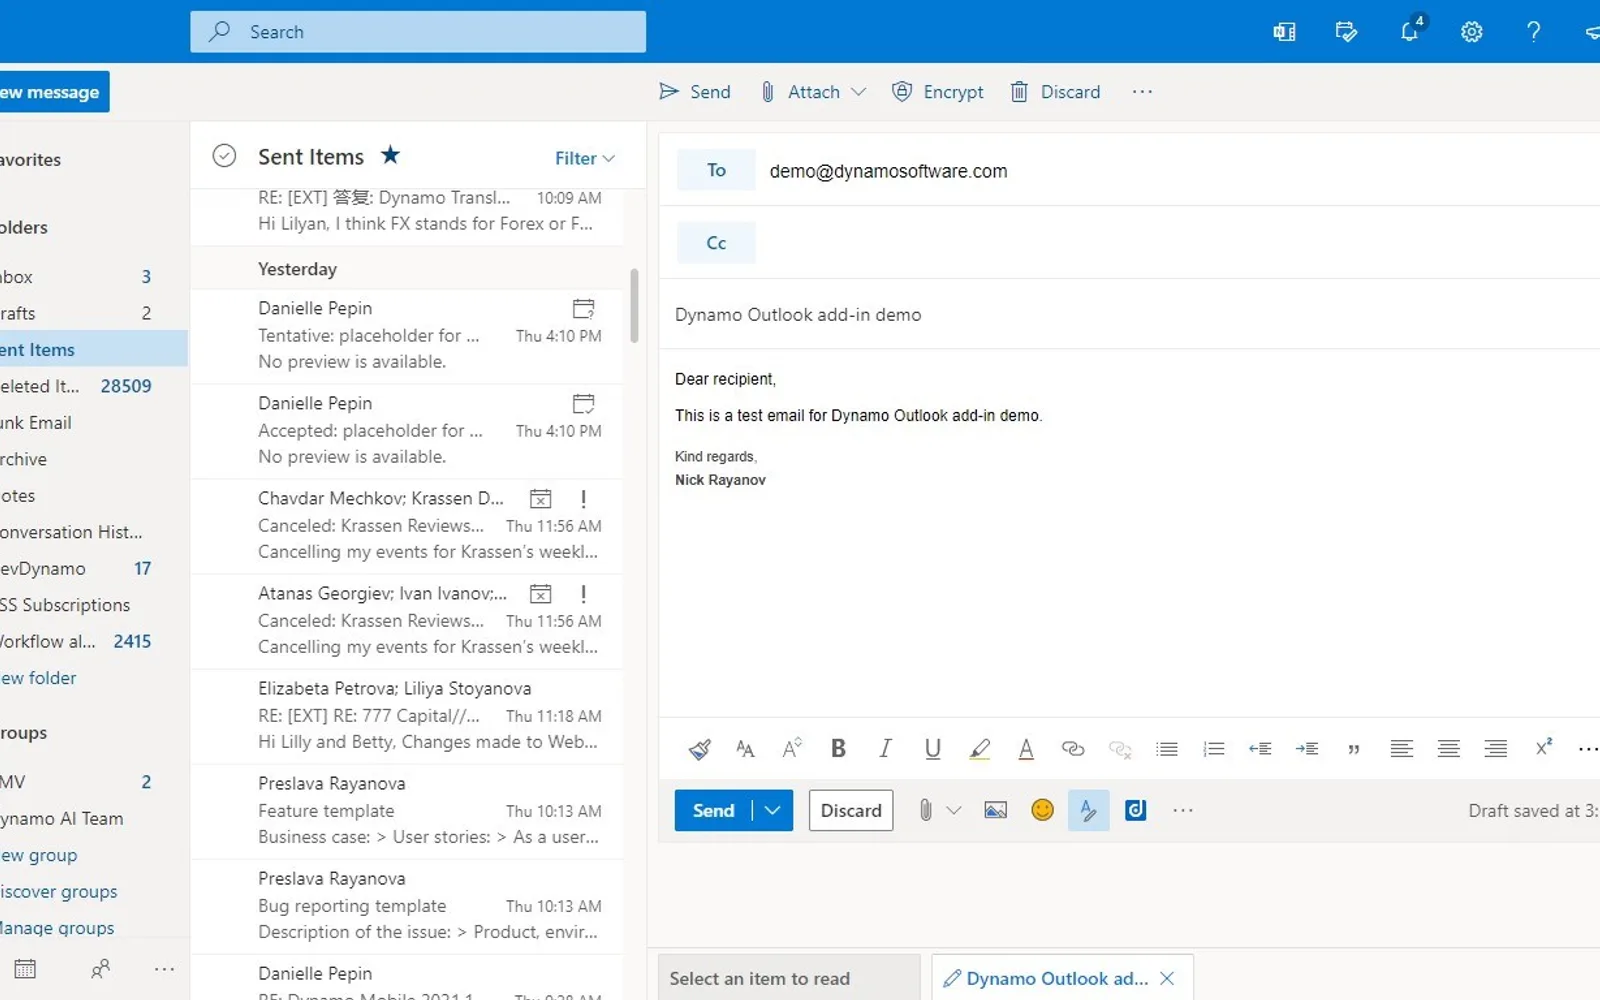The image size is (1600, 1000).
Task: Align text to the left
Action: pos(1402,749)
